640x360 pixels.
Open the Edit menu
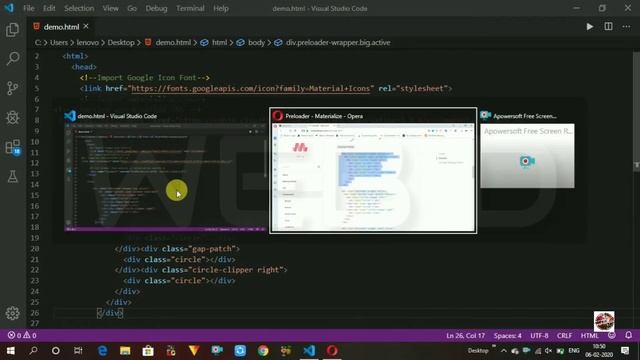pos(49,8)
